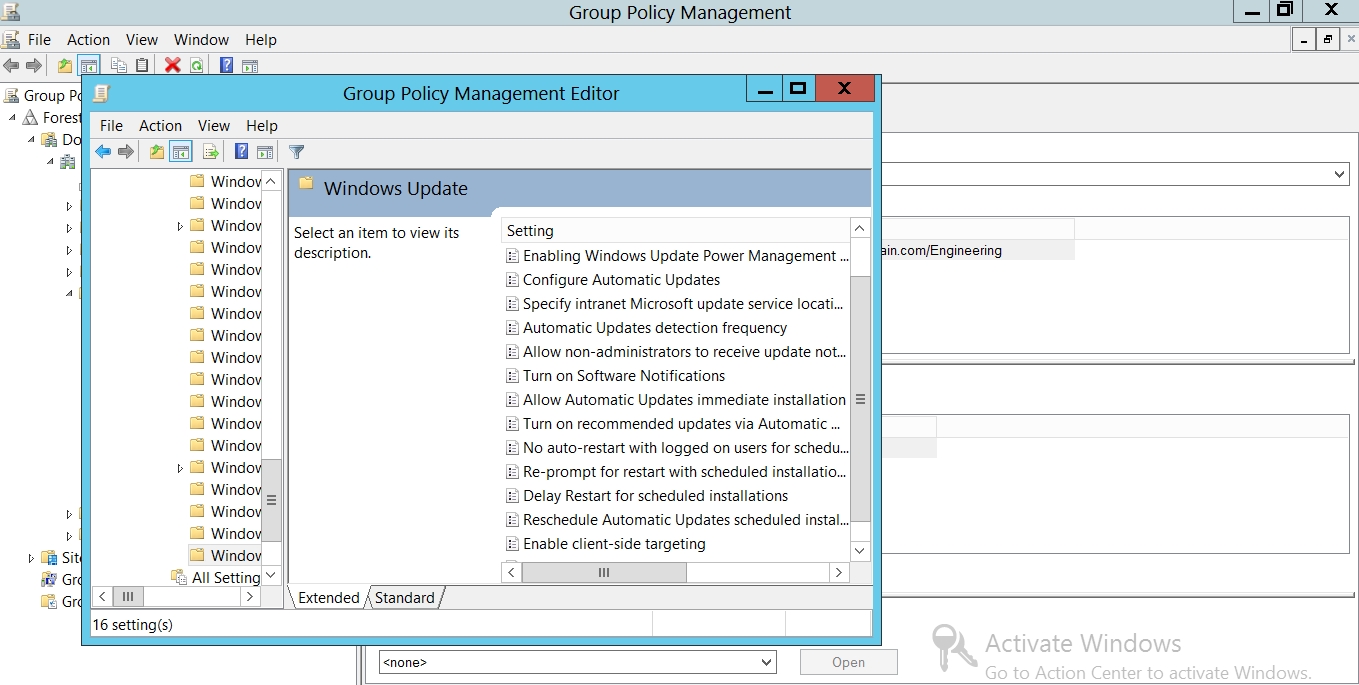Select the Configure Automatic Updates setting

[621, 280]
